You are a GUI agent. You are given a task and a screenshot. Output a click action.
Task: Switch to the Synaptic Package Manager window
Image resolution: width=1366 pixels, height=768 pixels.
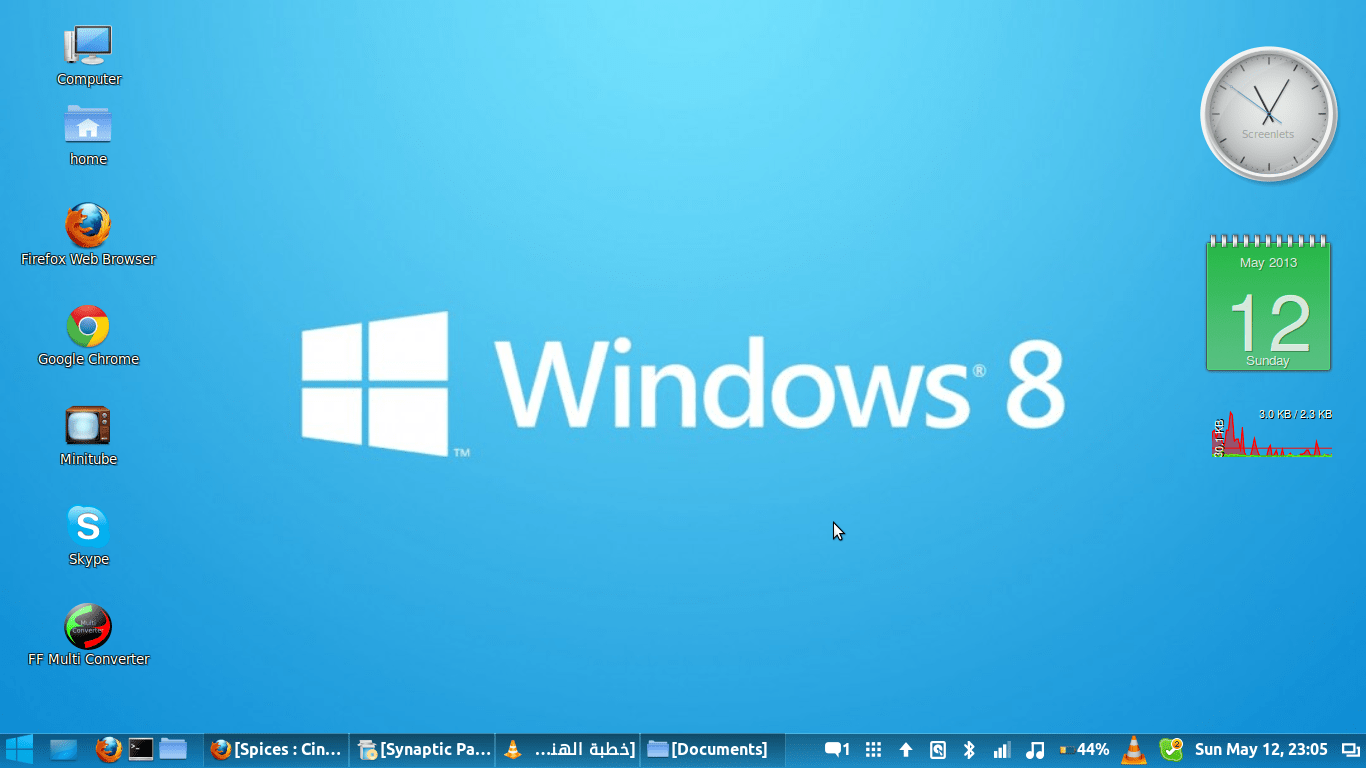[x=424, y=749]
